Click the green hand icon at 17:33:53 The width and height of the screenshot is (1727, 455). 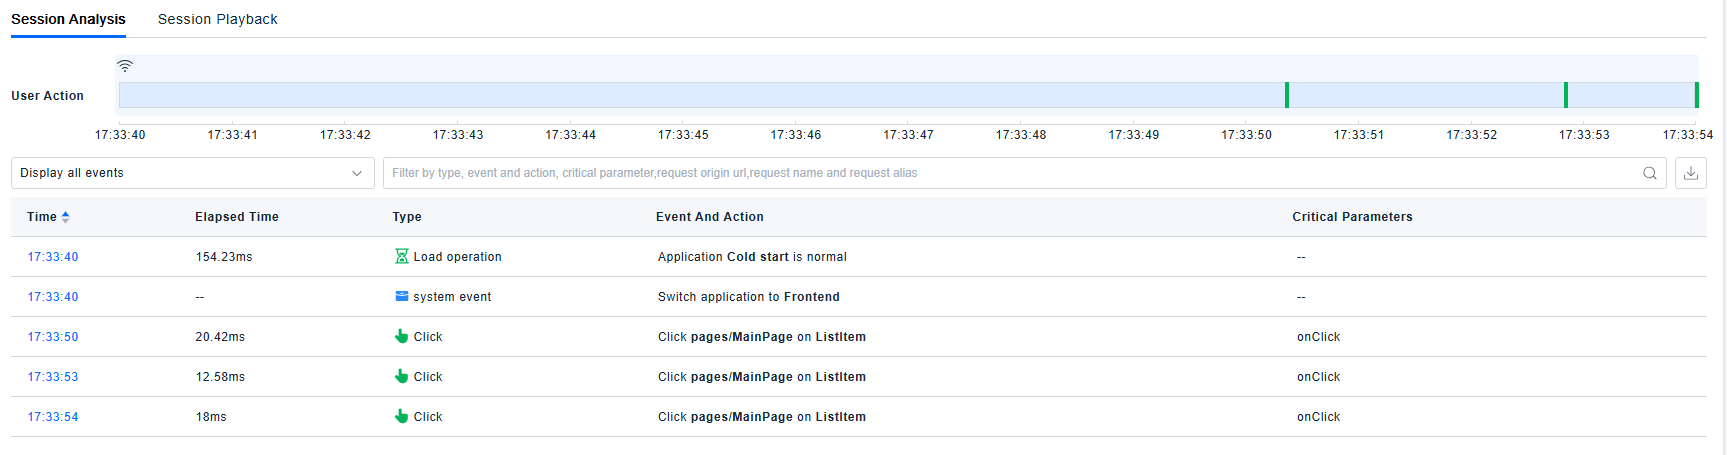coord(402,377)
